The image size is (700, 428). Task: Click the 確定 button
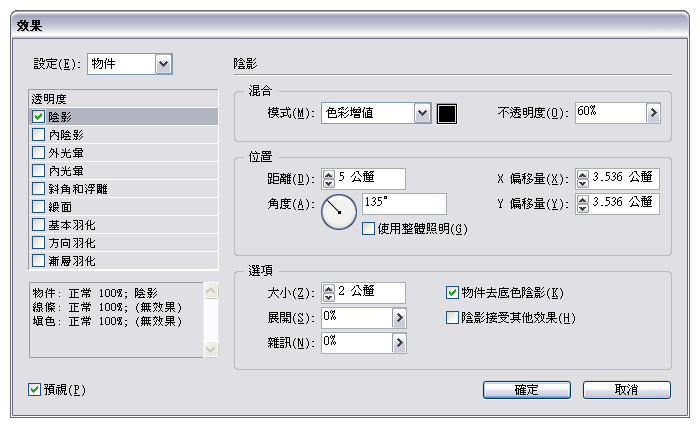tap(526, 389)
